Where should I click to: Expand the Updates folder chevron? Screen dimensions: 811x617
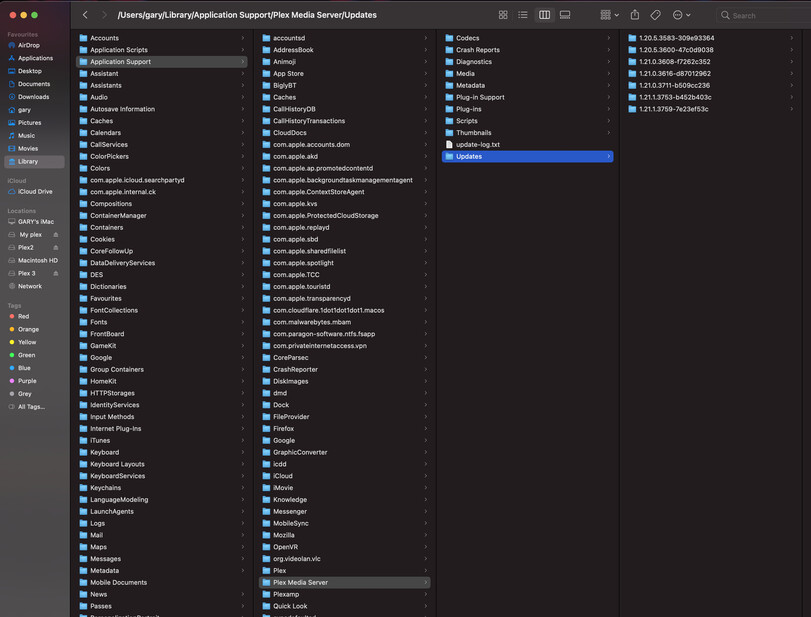(609, 156)
